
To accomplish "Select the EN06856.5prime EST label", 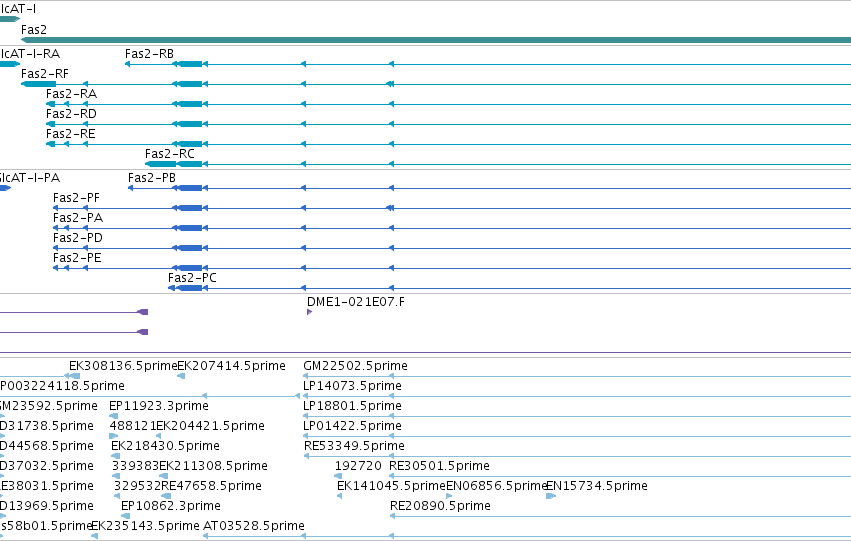I will point(496,487).
